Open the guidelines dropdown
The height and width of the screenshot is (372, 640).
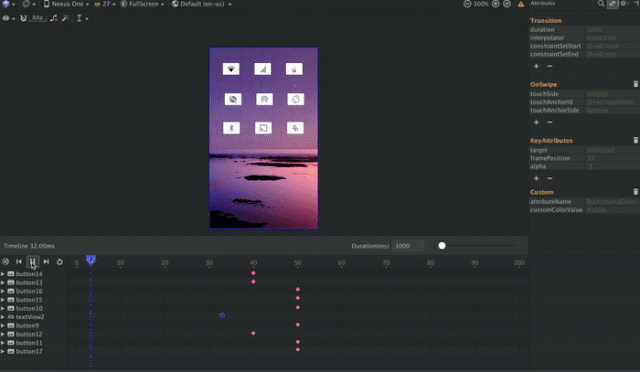pyautogui.click(x=82, y=18)
